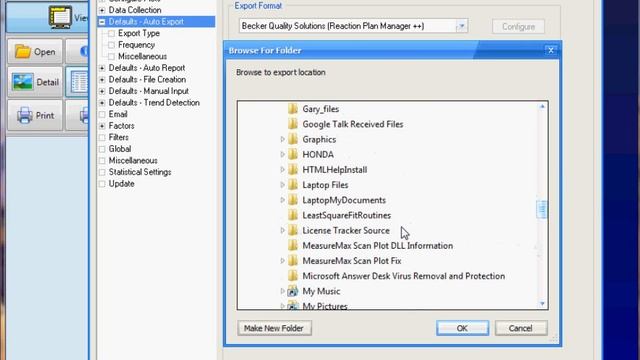Click the Configure button
The image size is (640, 360).
pyautogui.click(x=518, y=27)
